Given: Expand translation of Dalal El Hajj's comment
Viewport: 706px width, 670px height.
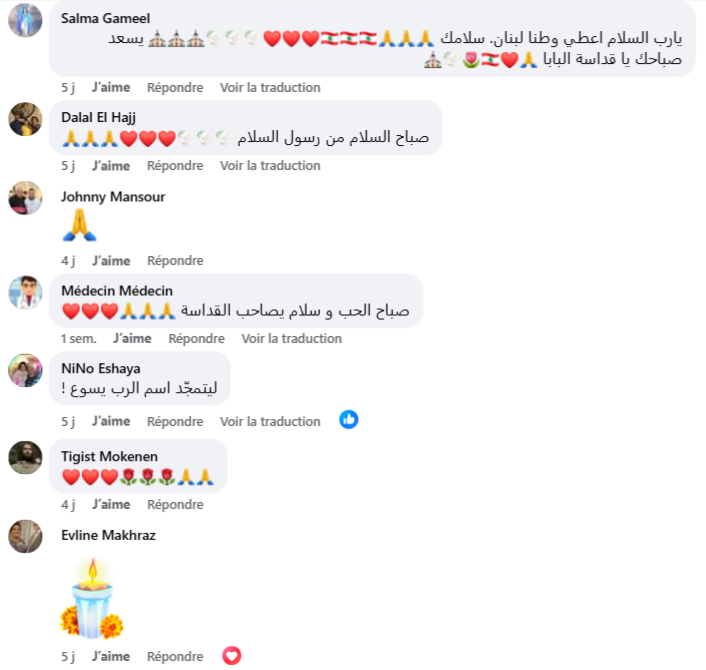Looking at the screenshot, I should 270,166.
